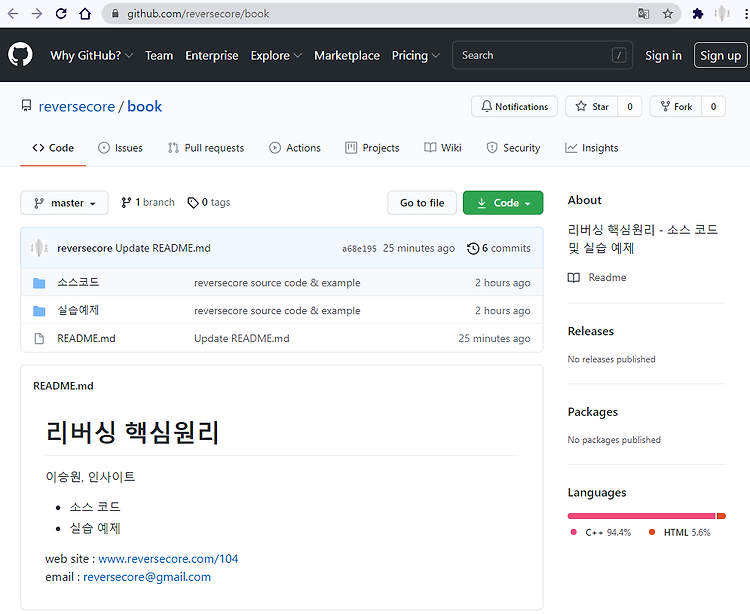This screenshot has height=614, width=750.
Task: Go to the browser home icon
Action: coord(85,14)
